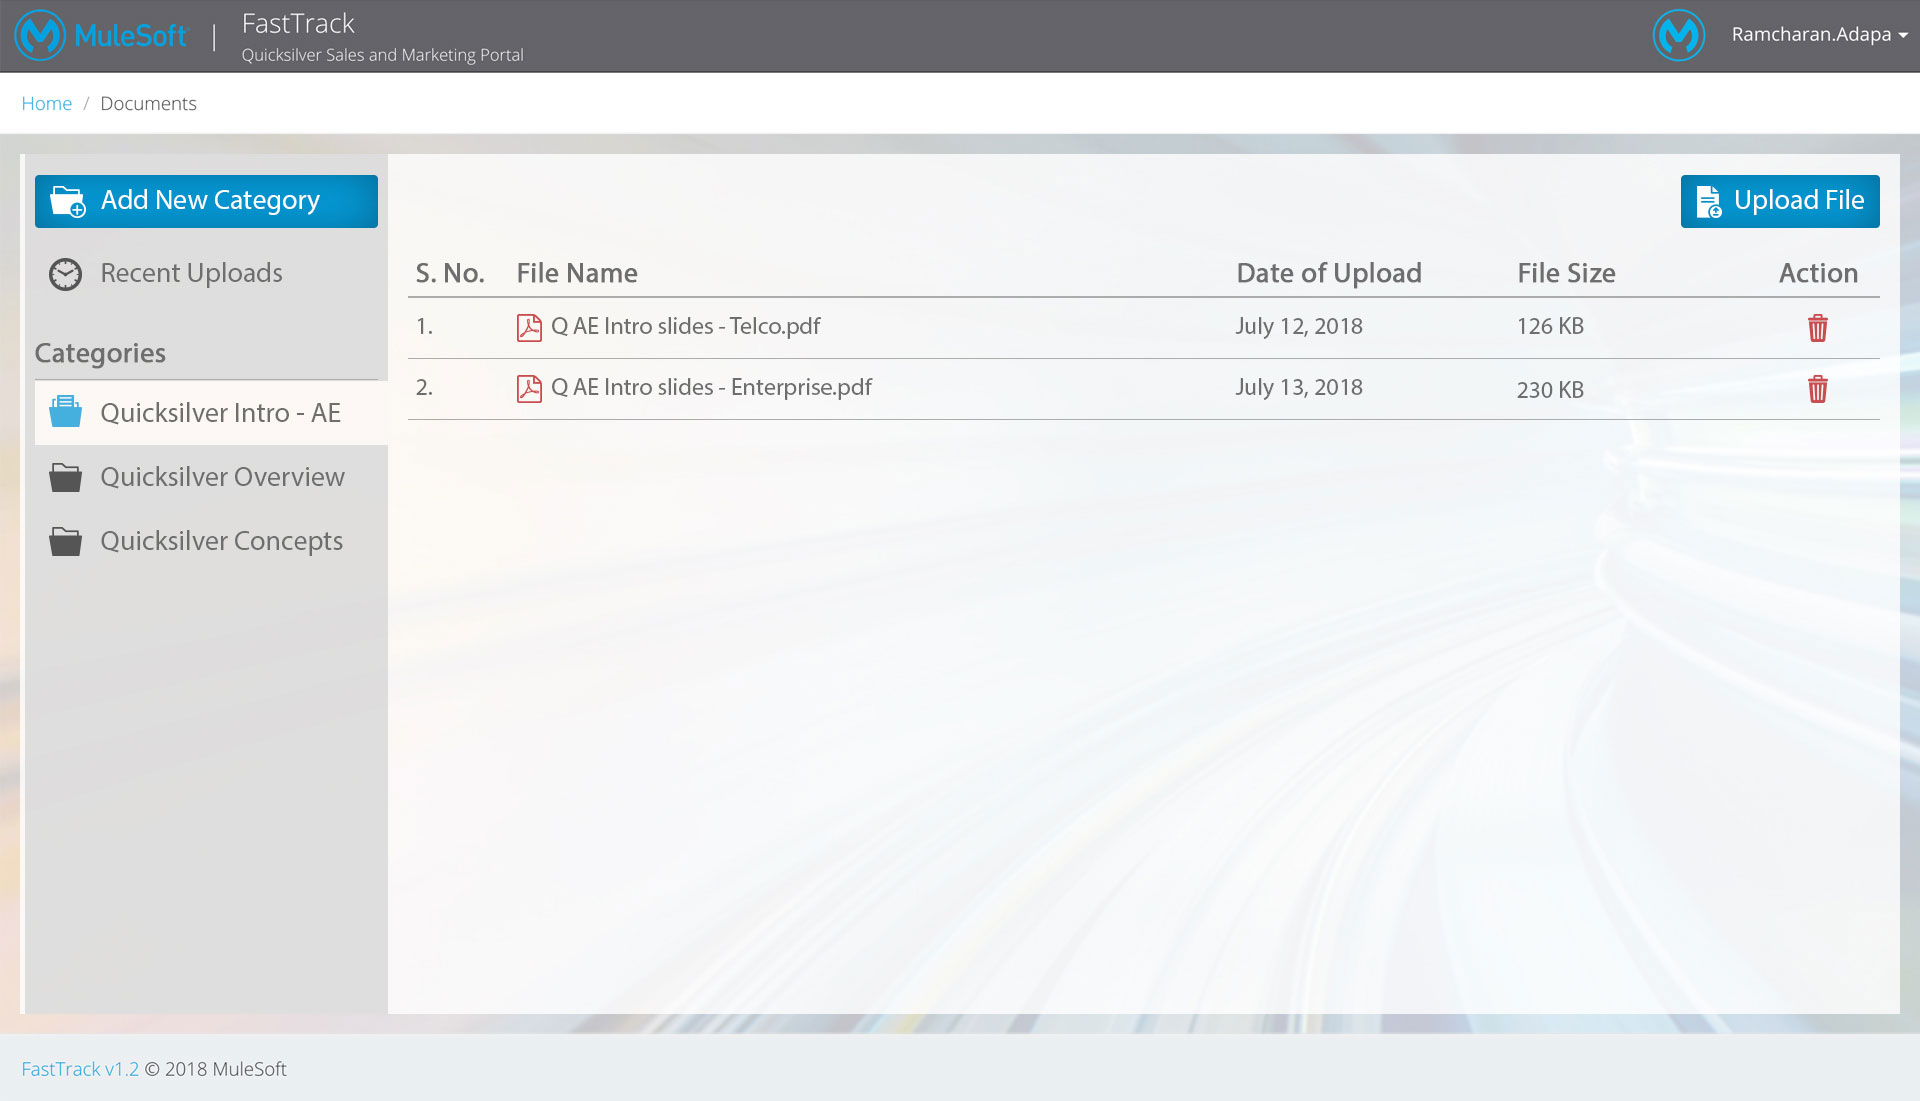Delete the Telco.pdf file using trash icon
Image resolution: width=1920 pixels, height=1101 pixels.
pos(1817,328)
